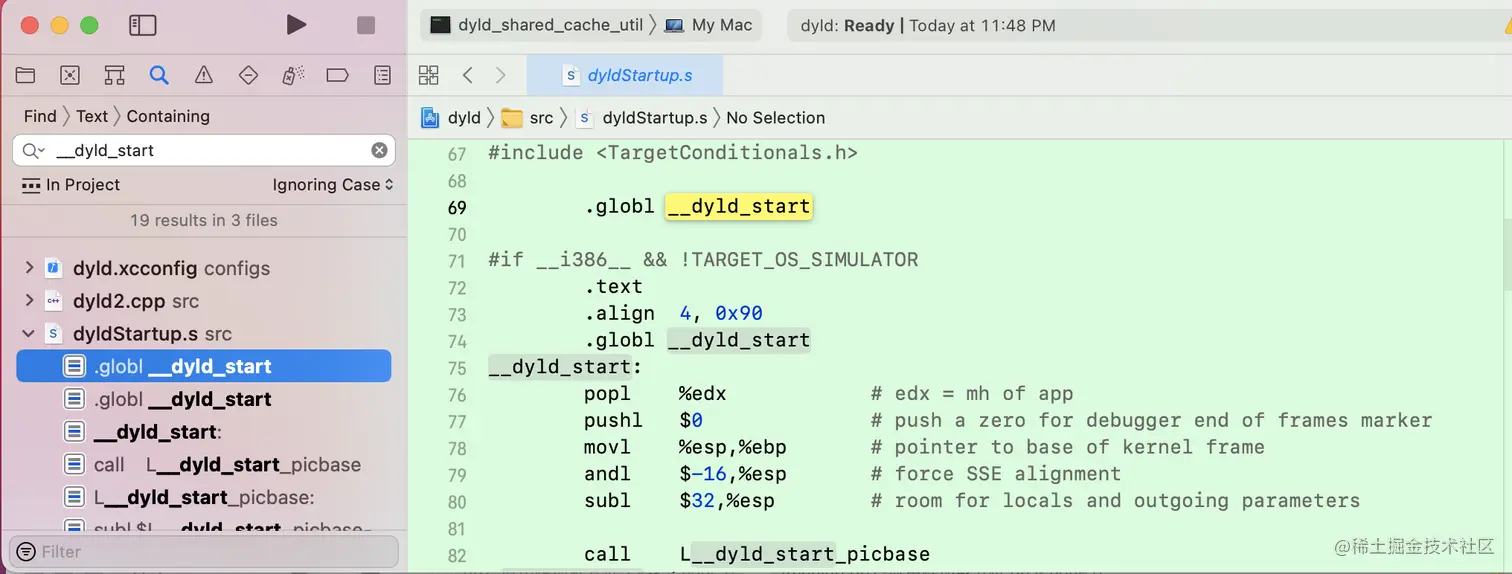Click the related items grid icon

[x=429, y=75]
